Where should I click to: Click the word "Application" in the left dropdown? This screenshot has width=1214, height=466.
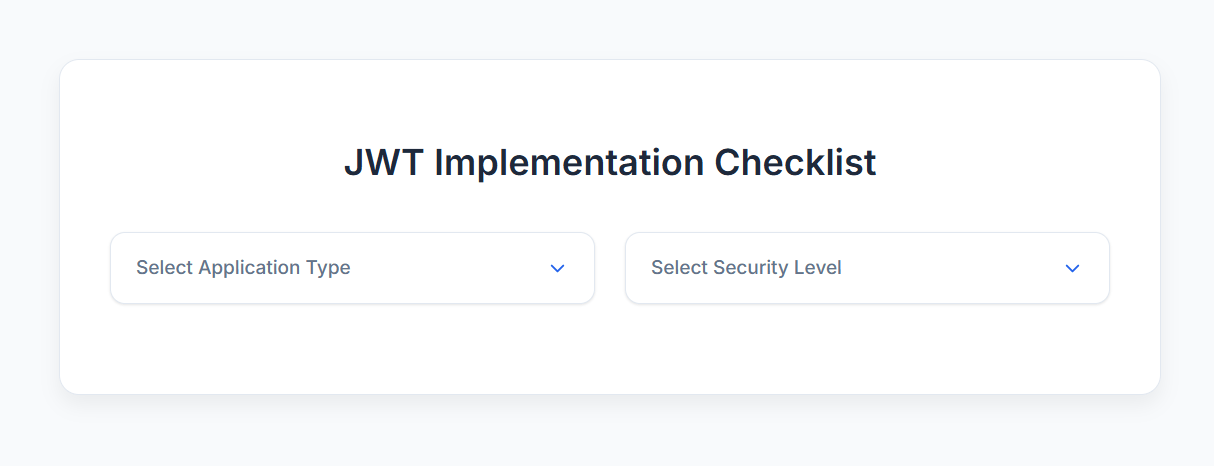(x=249, y=268)
